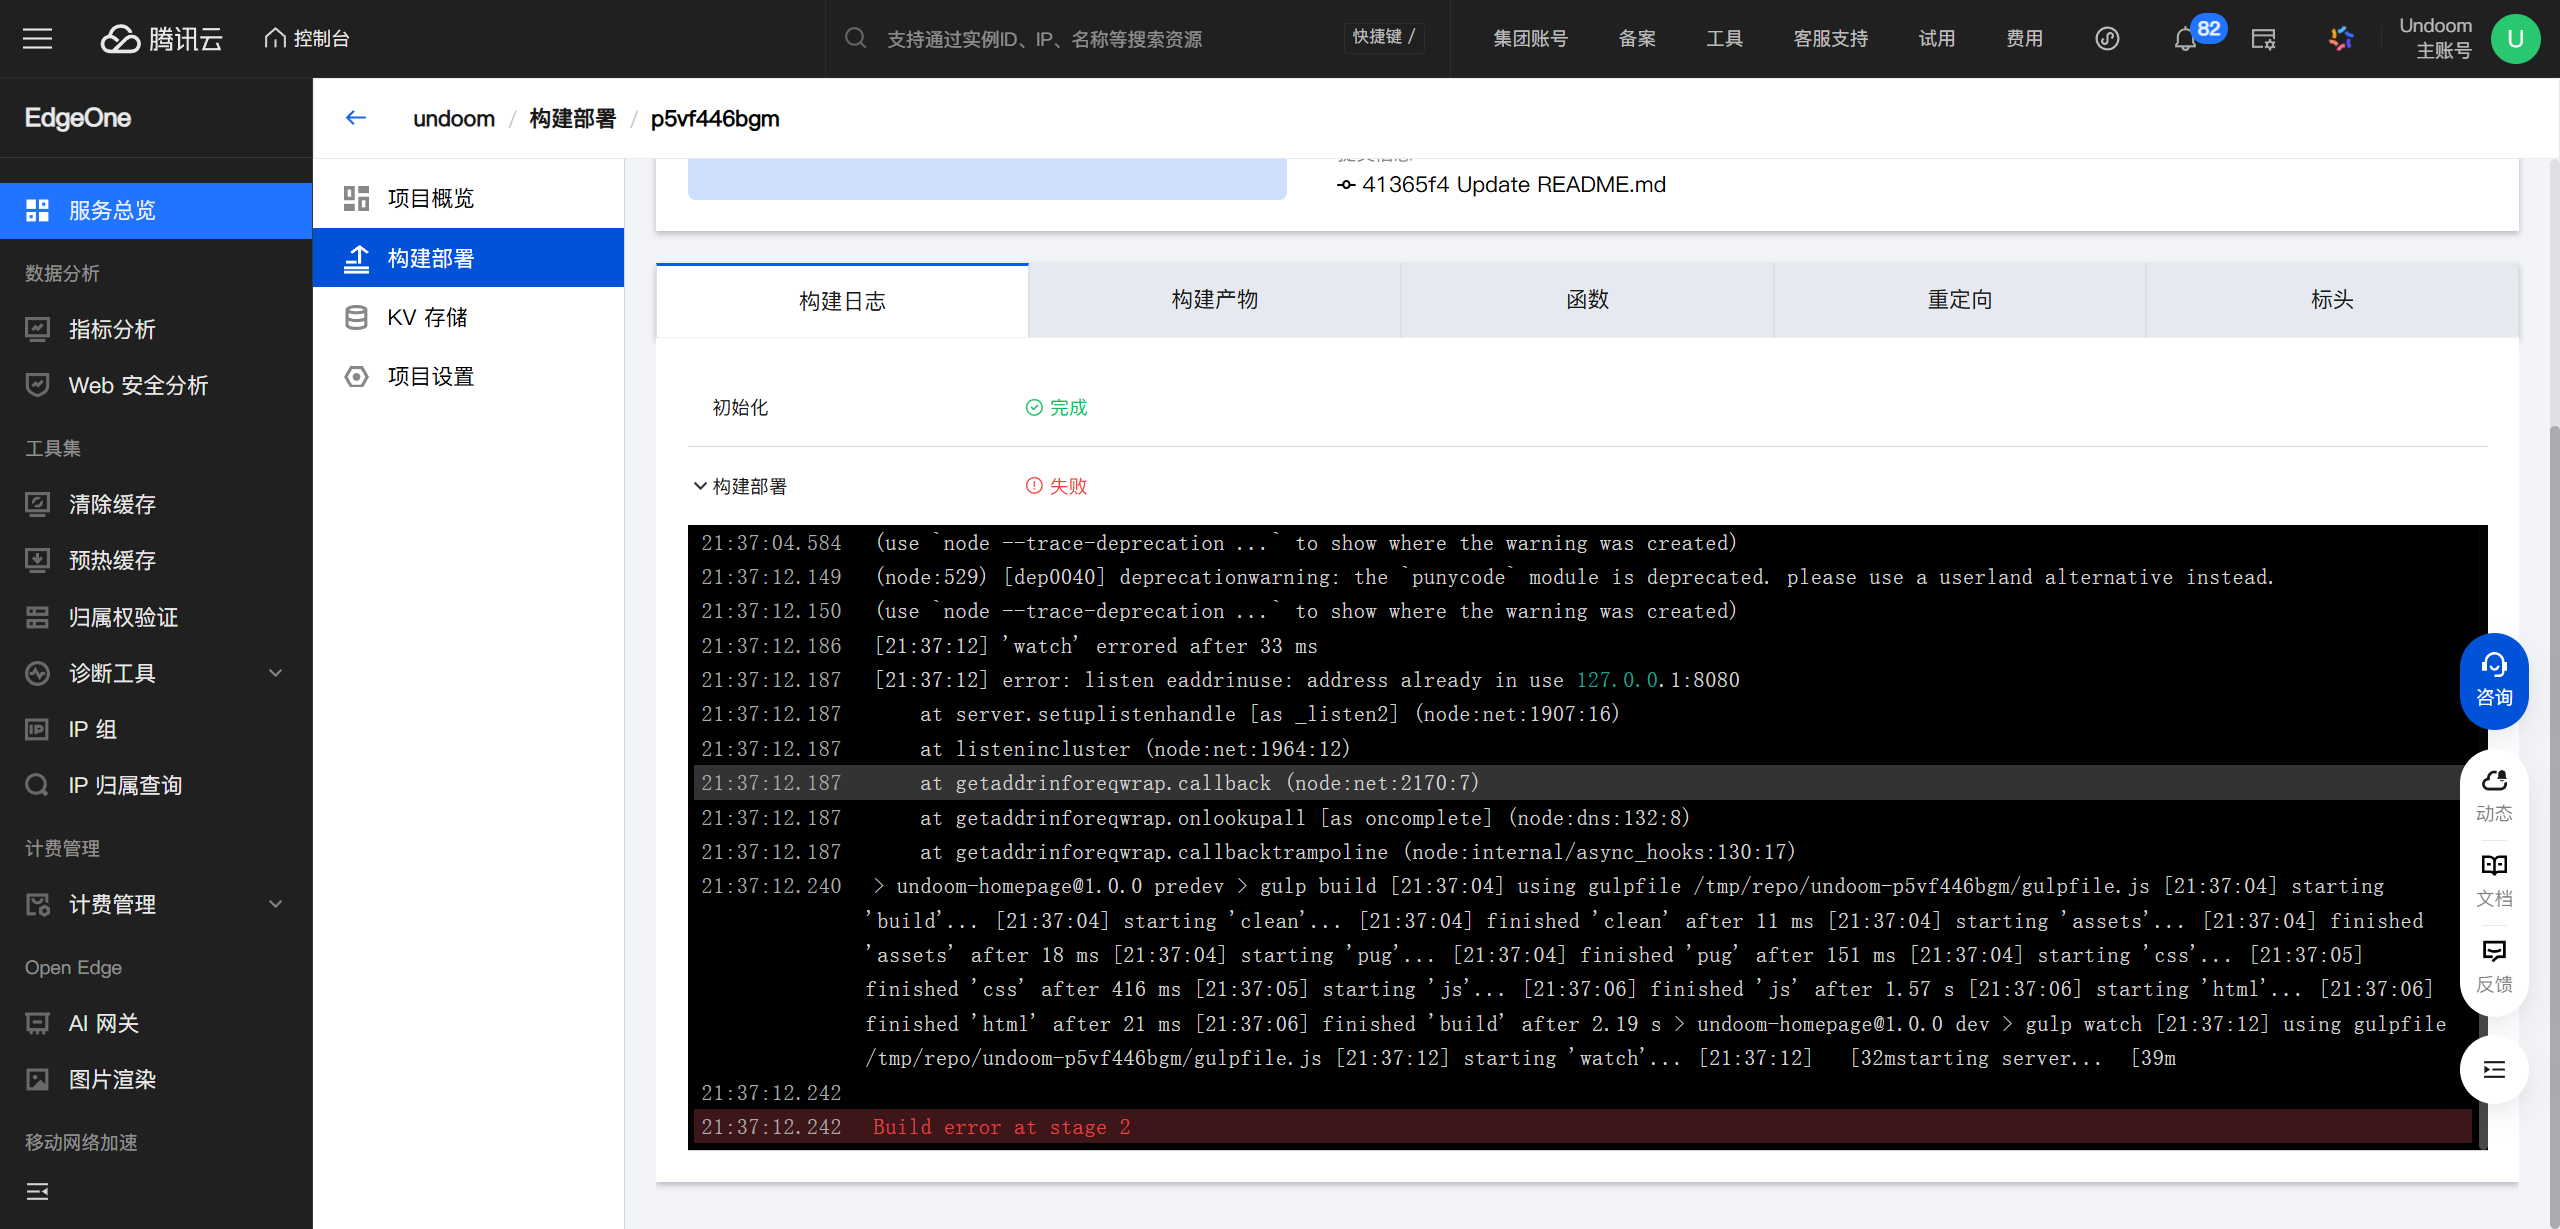Screen dimensions: 2560x1229
Task: Switch to the 构建产物 tab
Action: click(1214, 300)
